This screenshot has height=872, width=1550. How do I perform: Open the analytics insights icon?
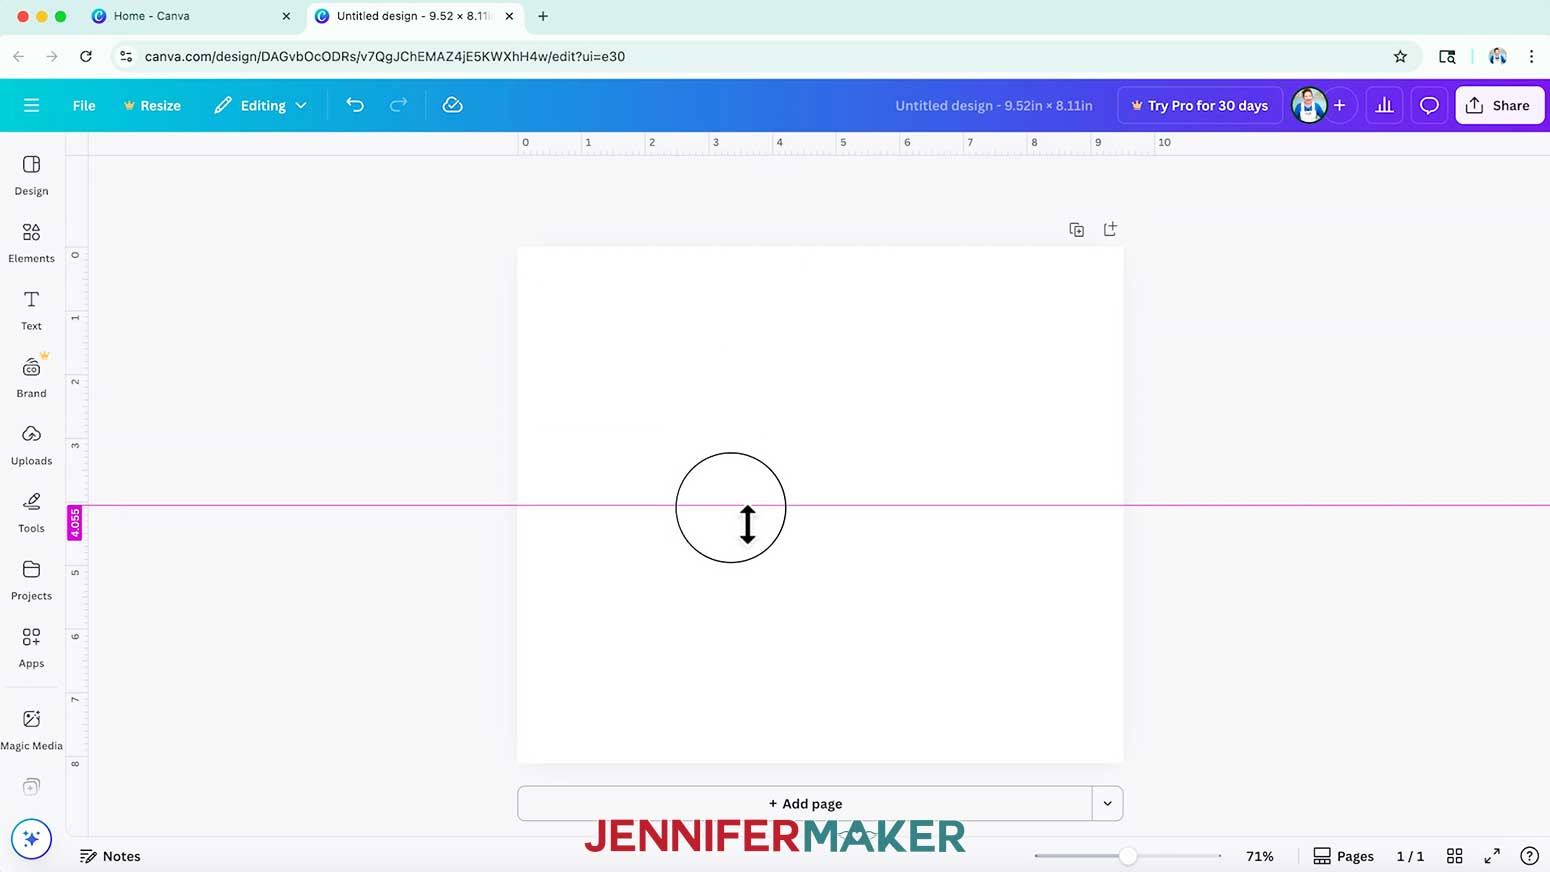(x=1384, y=105)
